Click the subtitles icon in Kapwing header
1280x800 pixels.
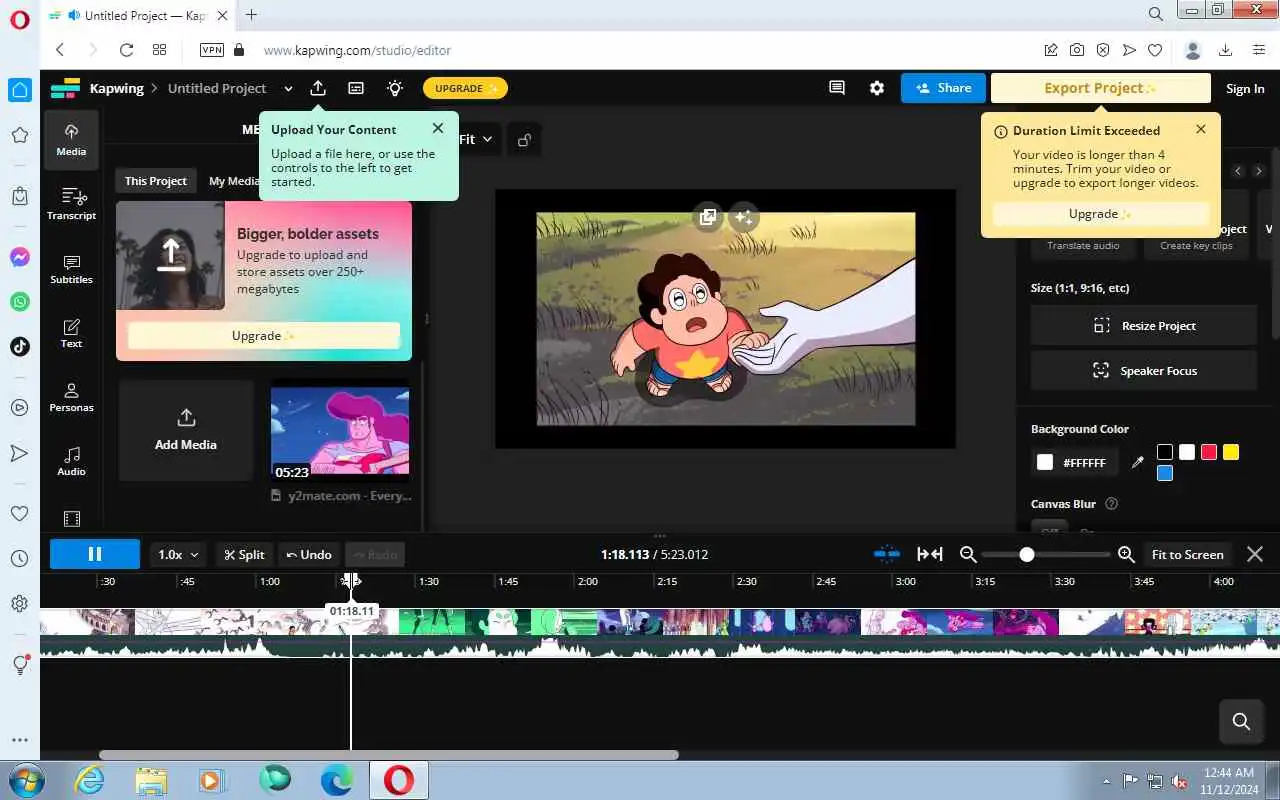coord(356,88)
